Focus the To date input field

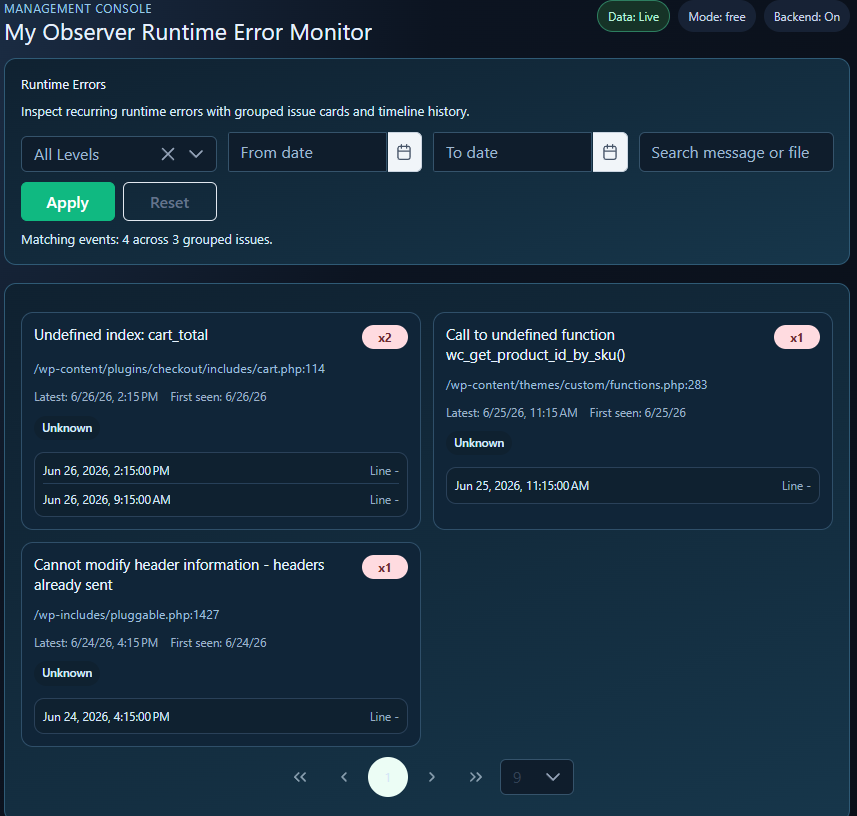click(513, 152)
